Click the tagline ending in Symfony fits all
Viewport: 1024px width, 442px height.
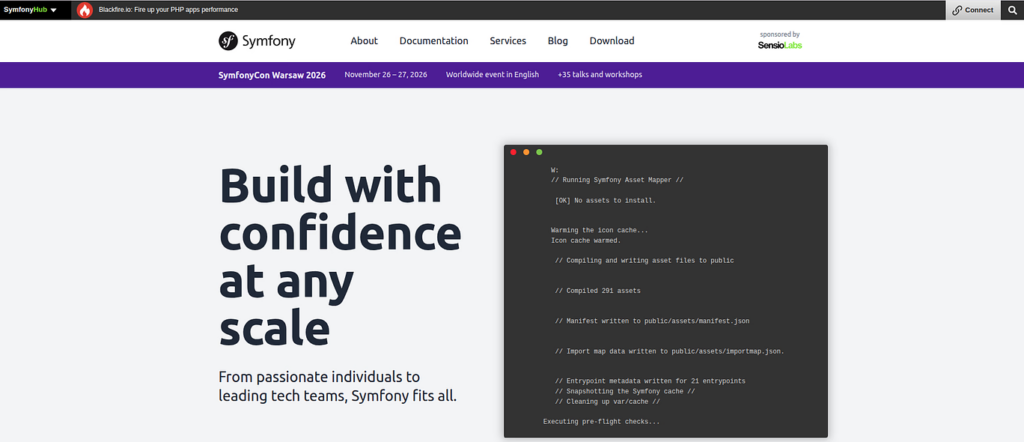coord(338,387)
